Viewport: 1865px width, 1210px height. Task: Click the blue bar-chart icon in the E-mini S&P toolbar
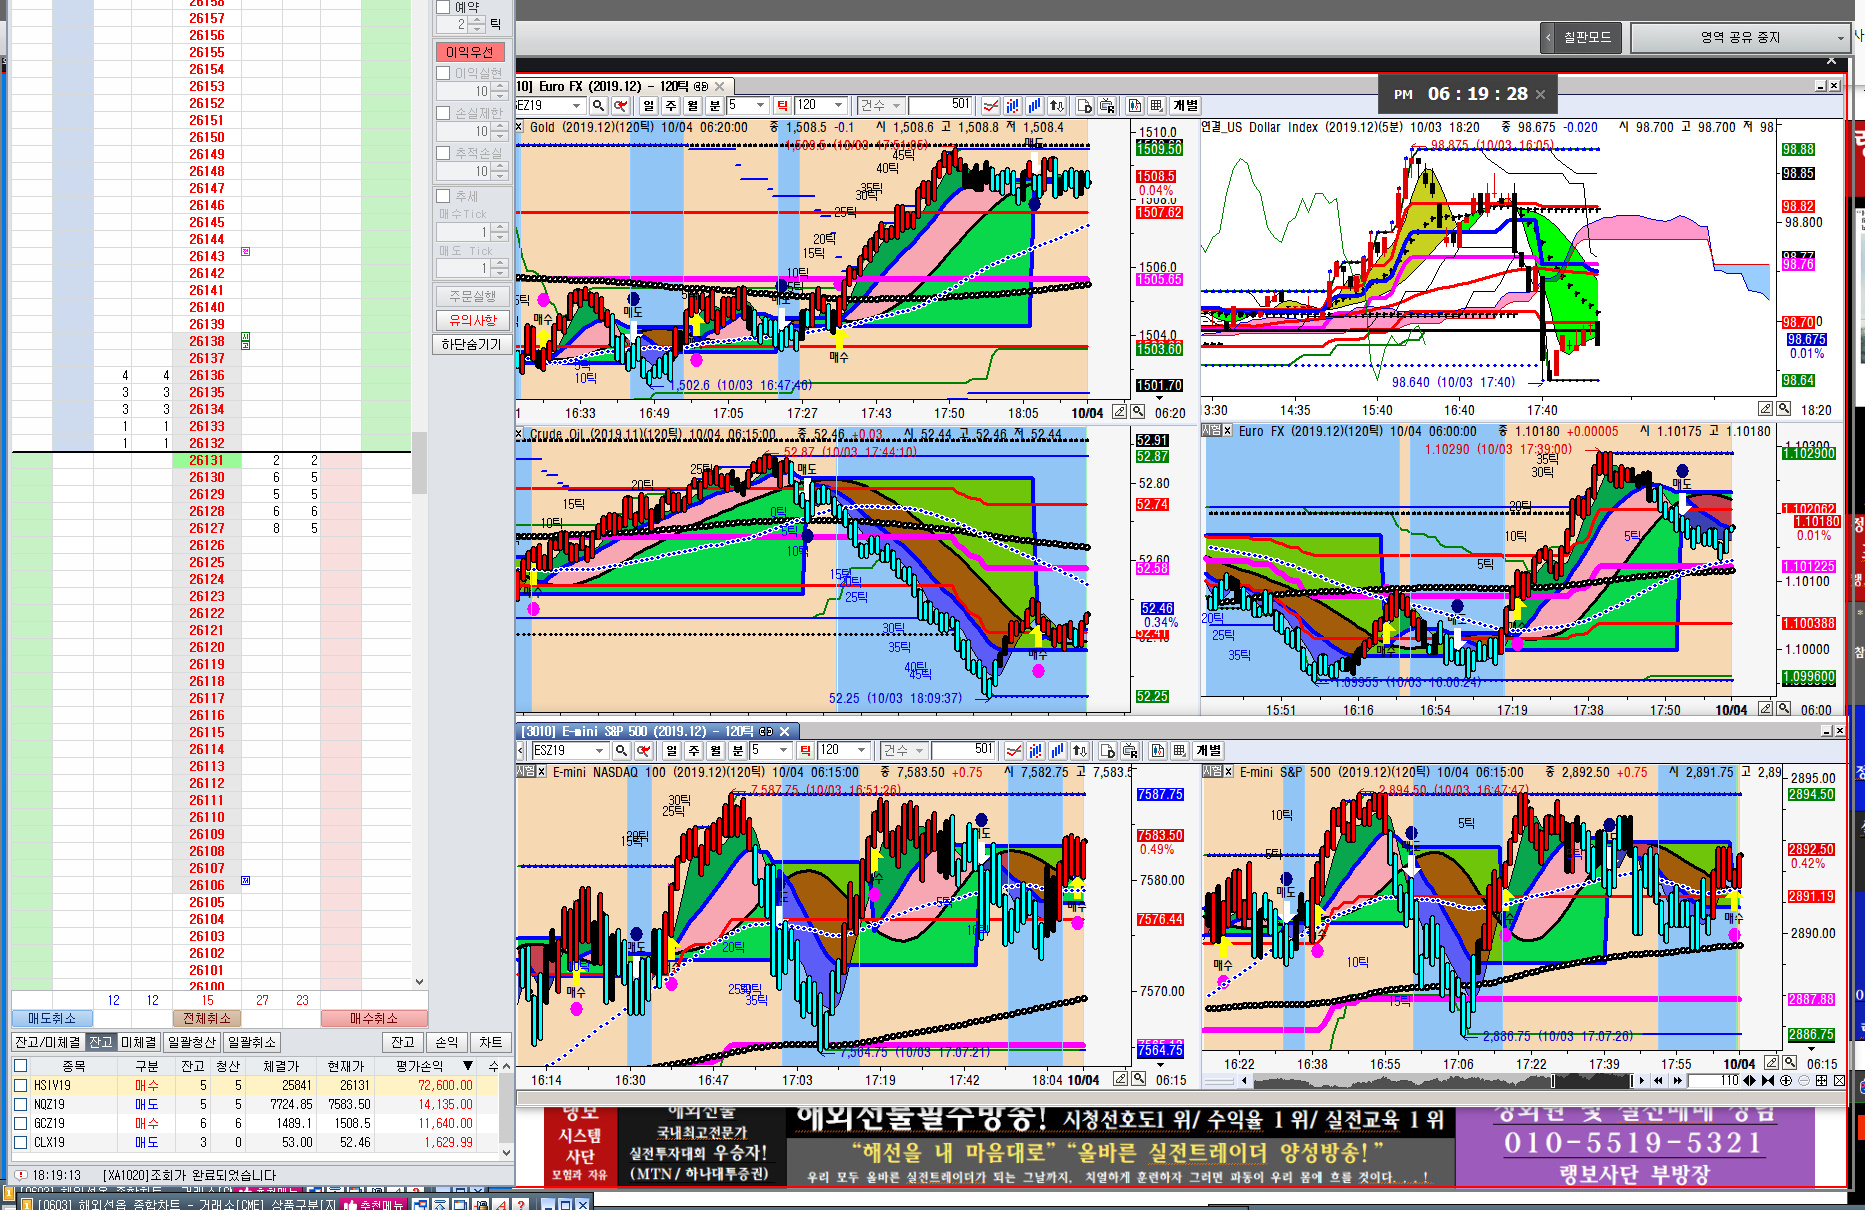point(1057,751)
